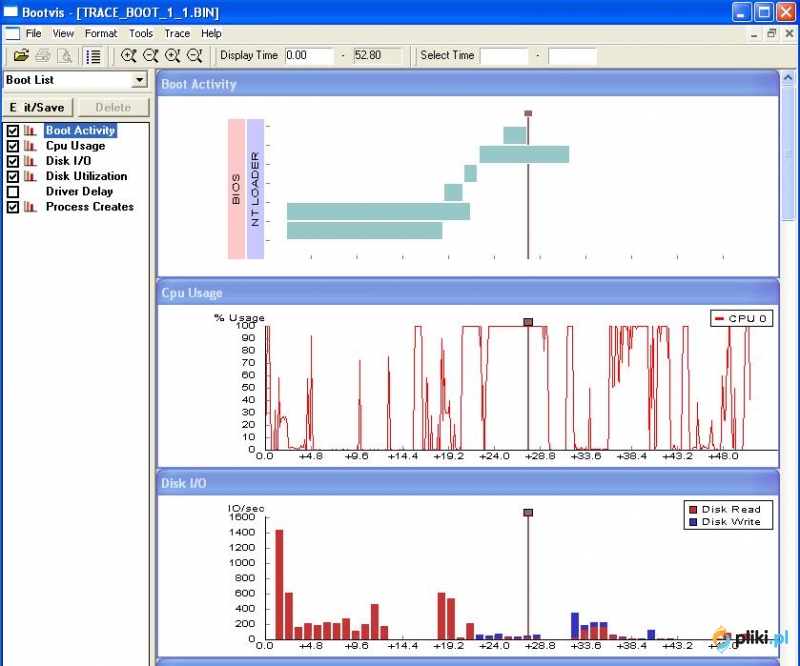Restore the inner document window
800x666 pixels.
[x=771, y=34]
